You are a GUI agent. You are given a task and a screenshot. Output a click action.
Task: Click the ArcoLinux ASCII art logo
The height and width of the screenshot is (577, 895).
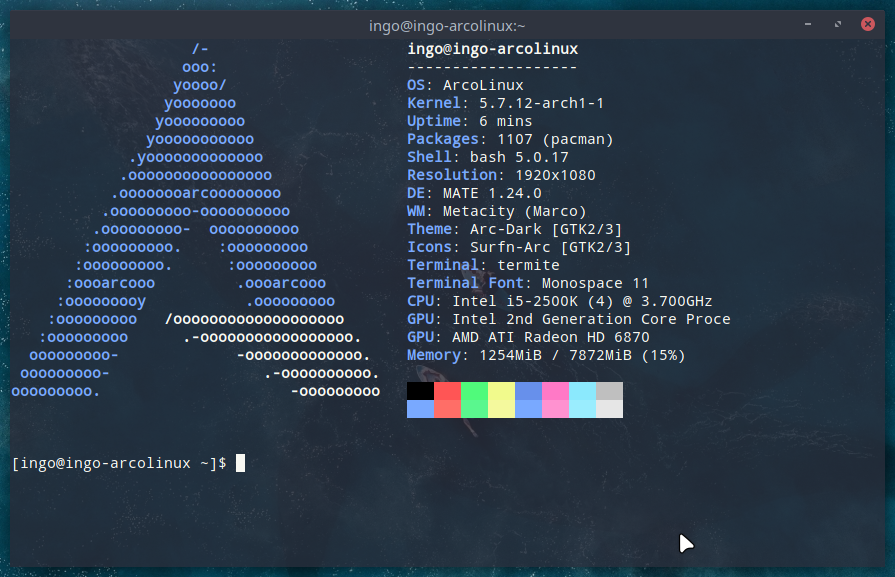[x=196, y=220]
